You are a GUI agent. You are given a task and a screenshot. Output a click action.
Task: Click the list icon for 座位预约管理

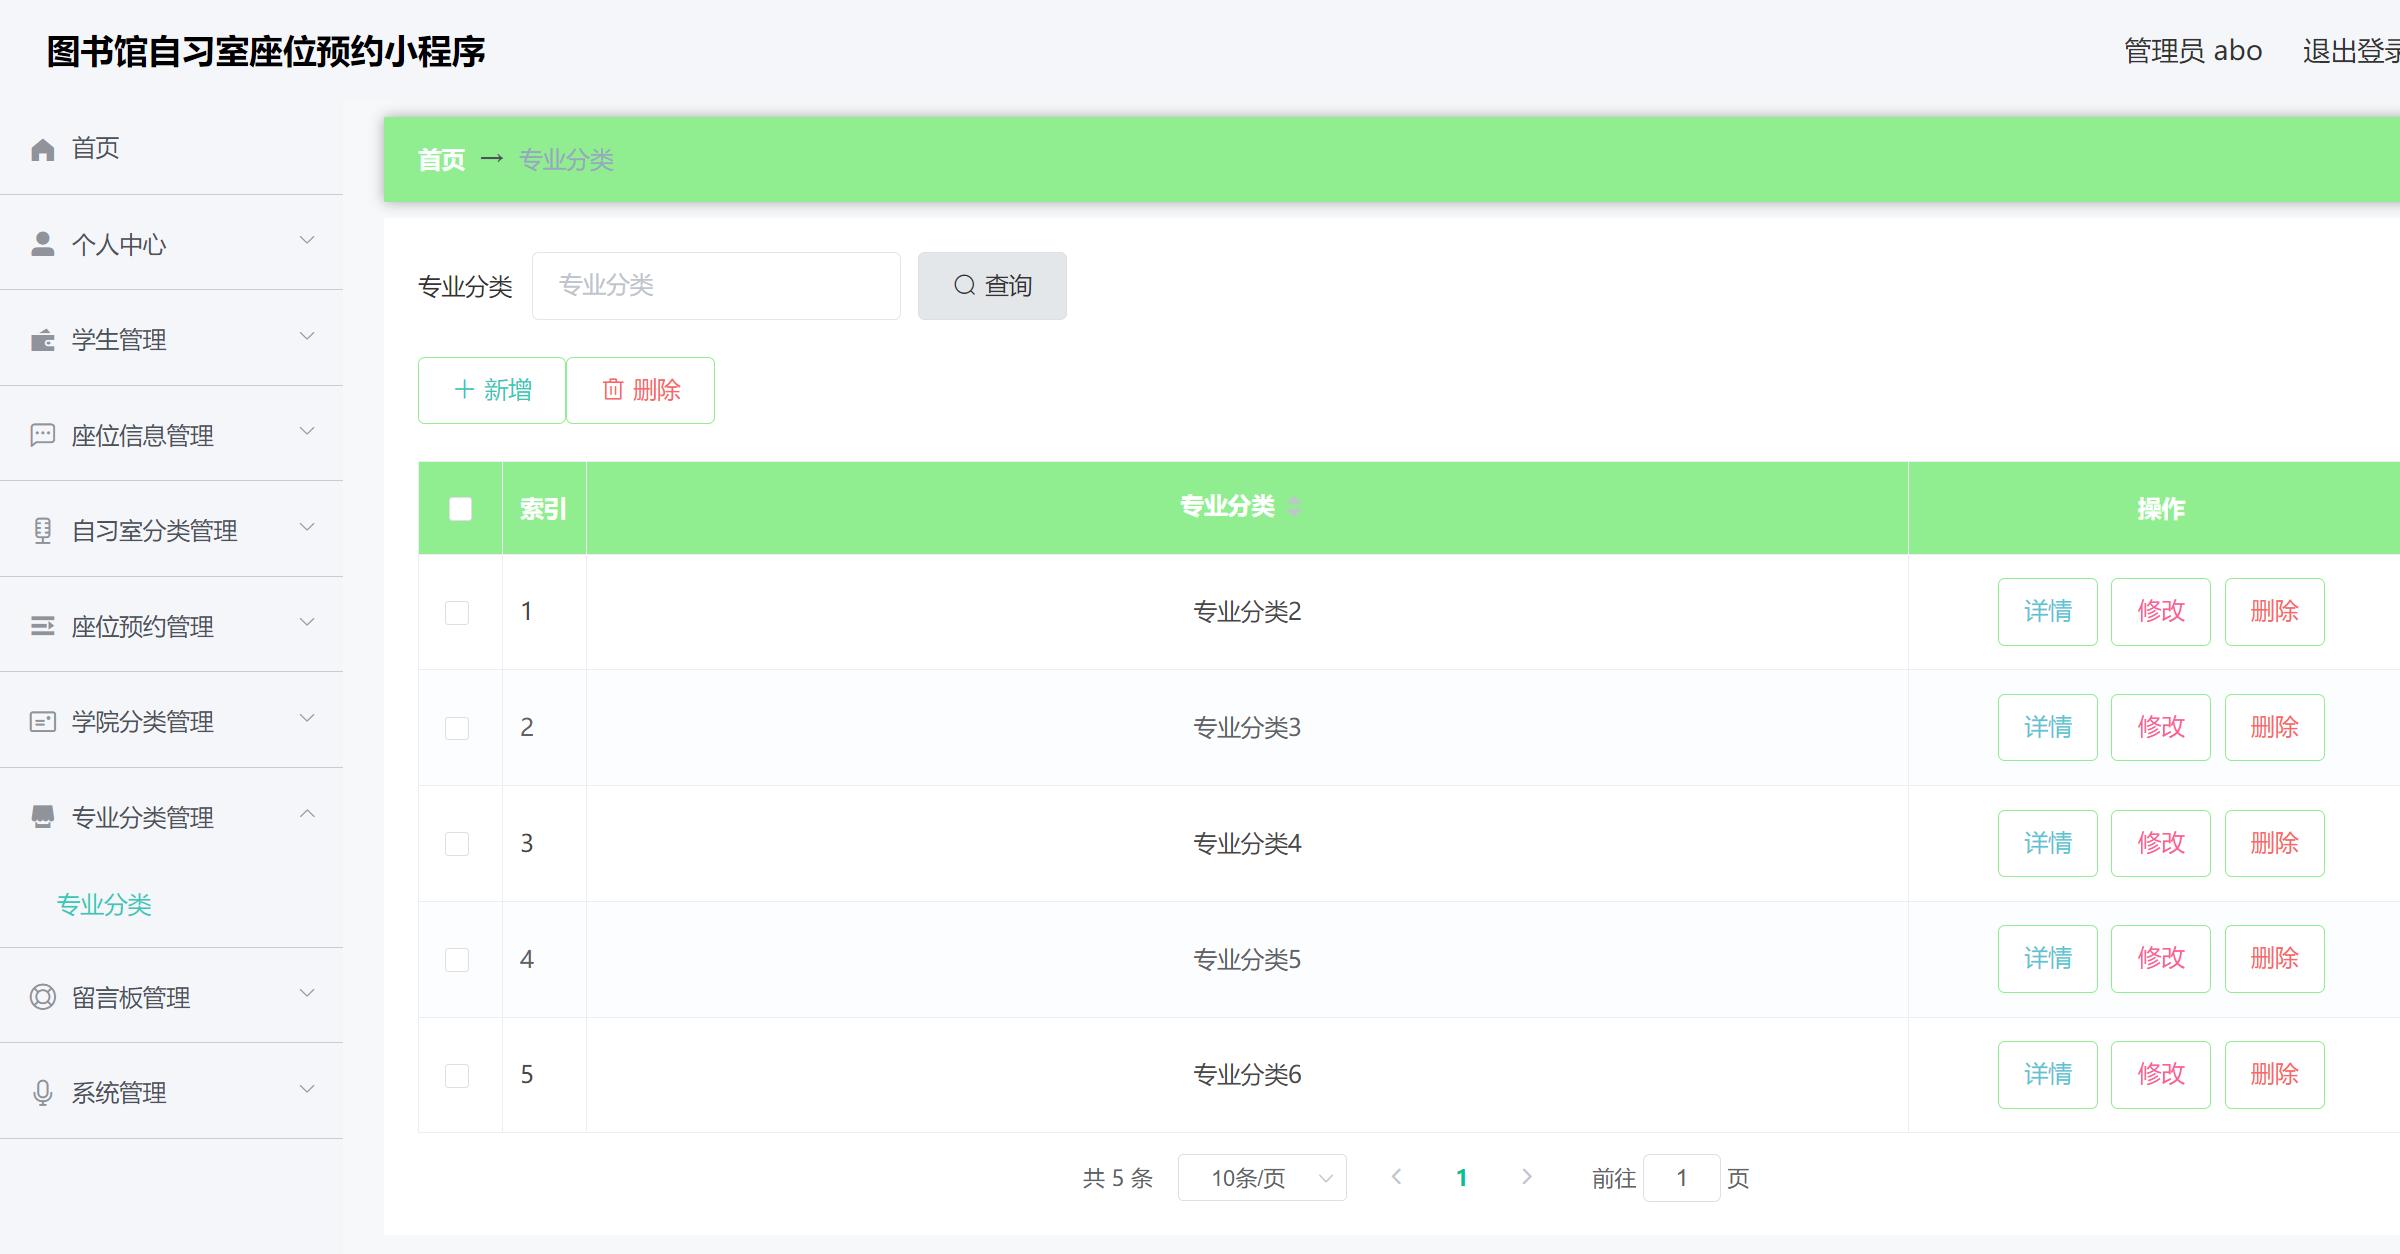pyautogui.click(x=42, y=626)
